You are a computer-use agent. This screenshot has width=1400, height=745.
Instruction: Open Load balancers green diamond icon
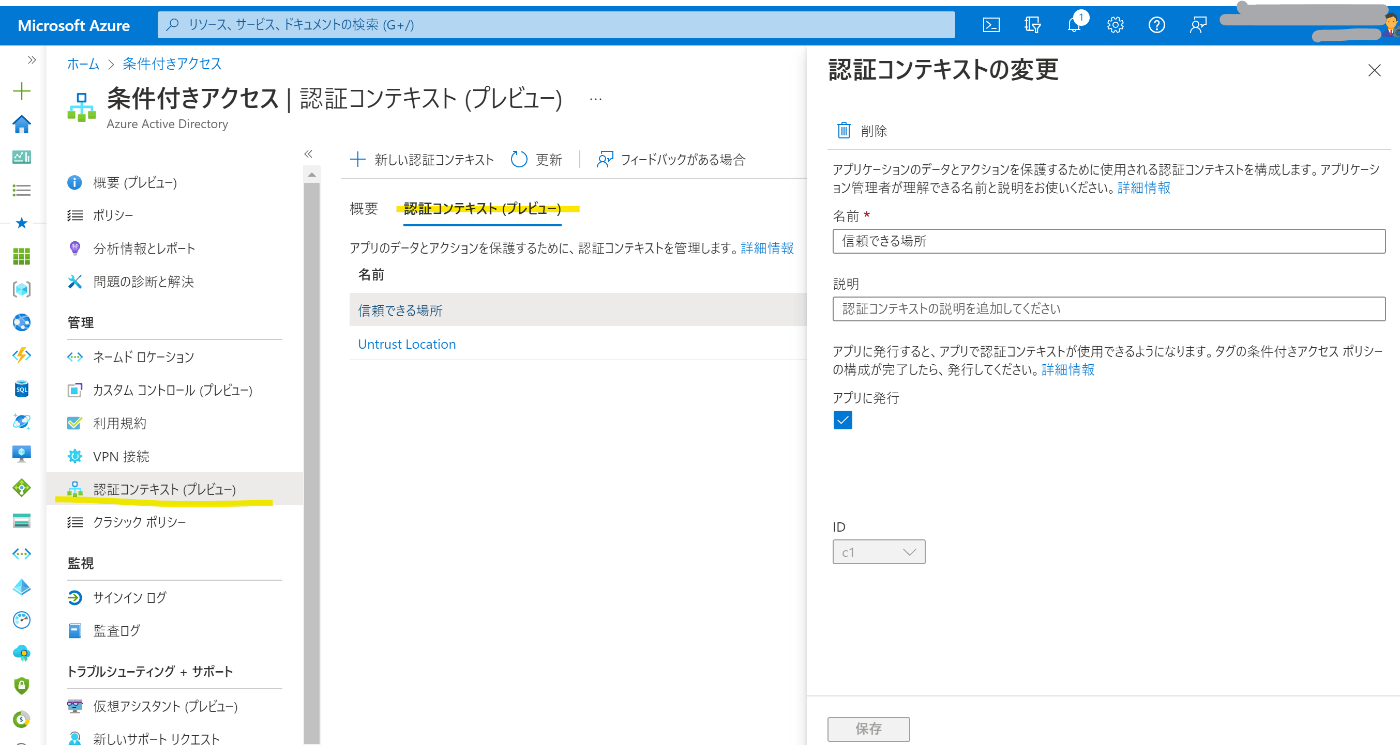[x=21, y=487]
